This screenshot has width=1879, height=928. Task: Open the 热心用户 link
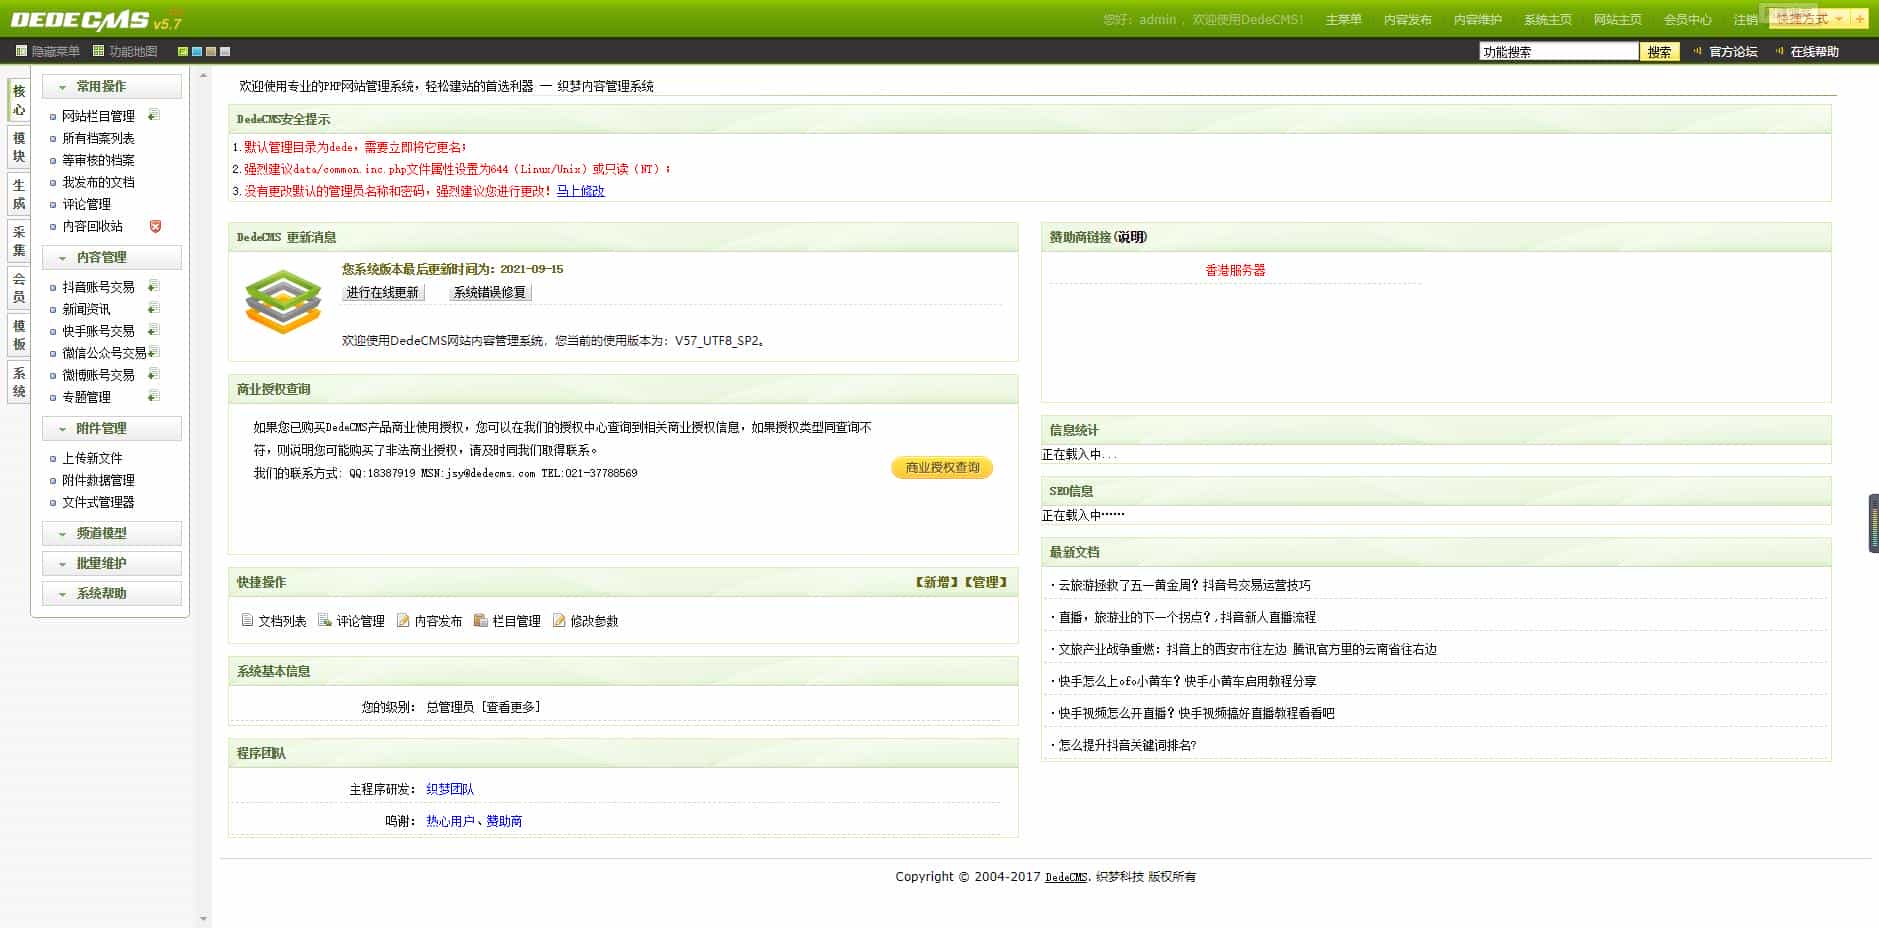click(x=450, y=821)
